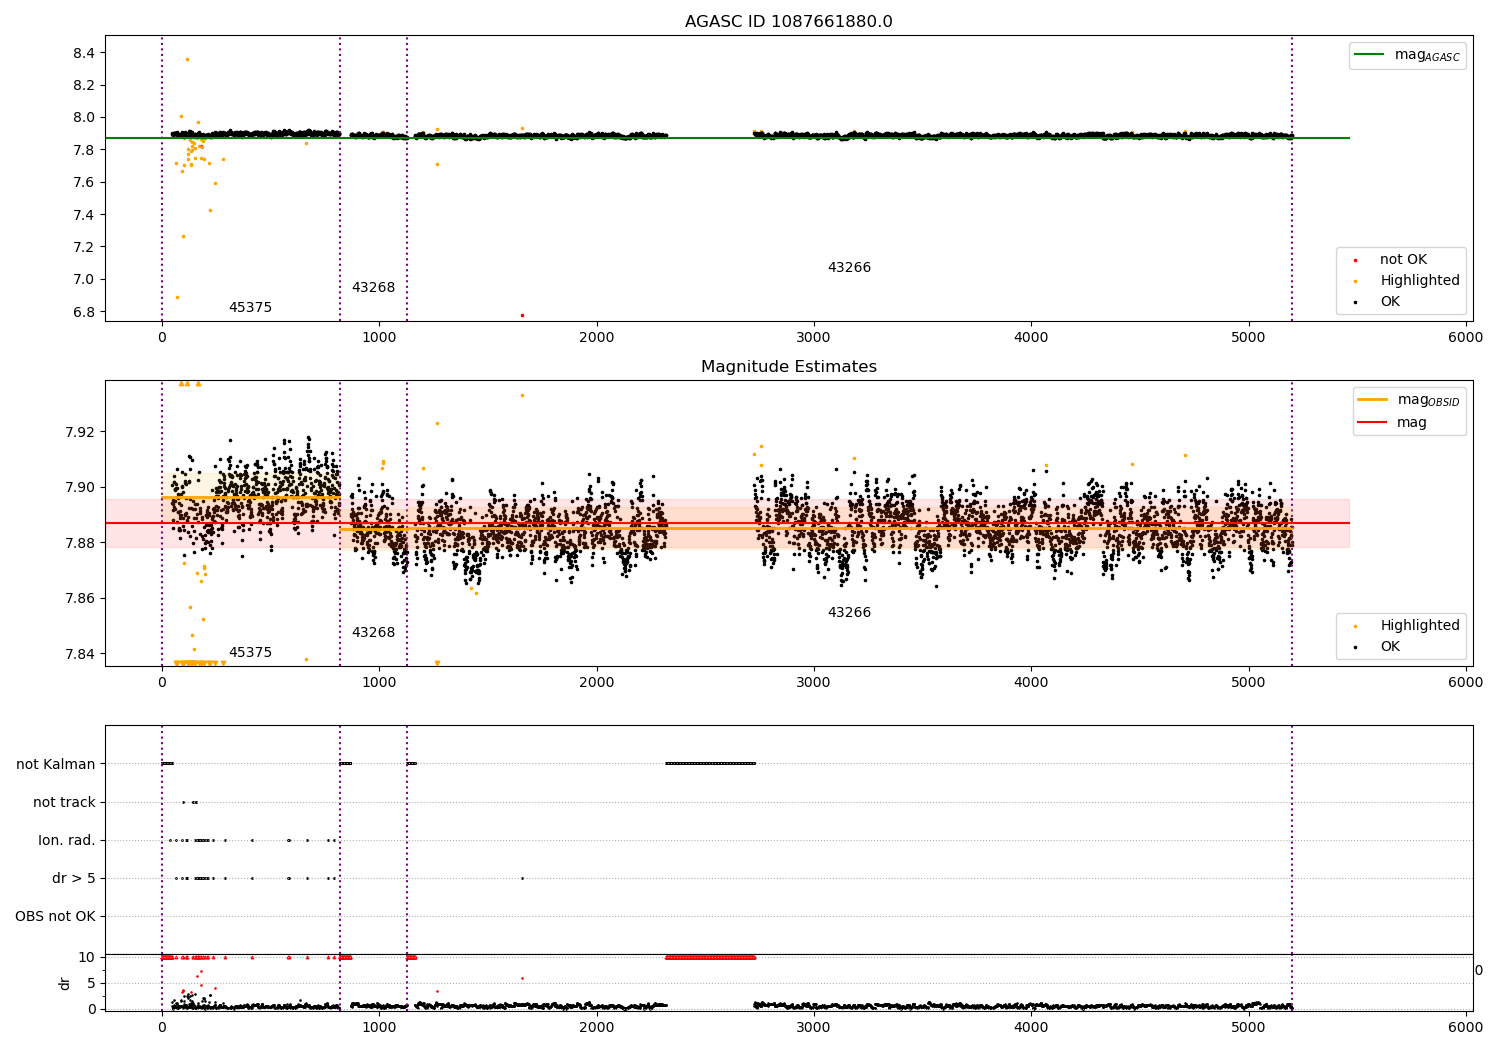Click the 7.92 y-tick label in middle plot

tap(81, 432)
